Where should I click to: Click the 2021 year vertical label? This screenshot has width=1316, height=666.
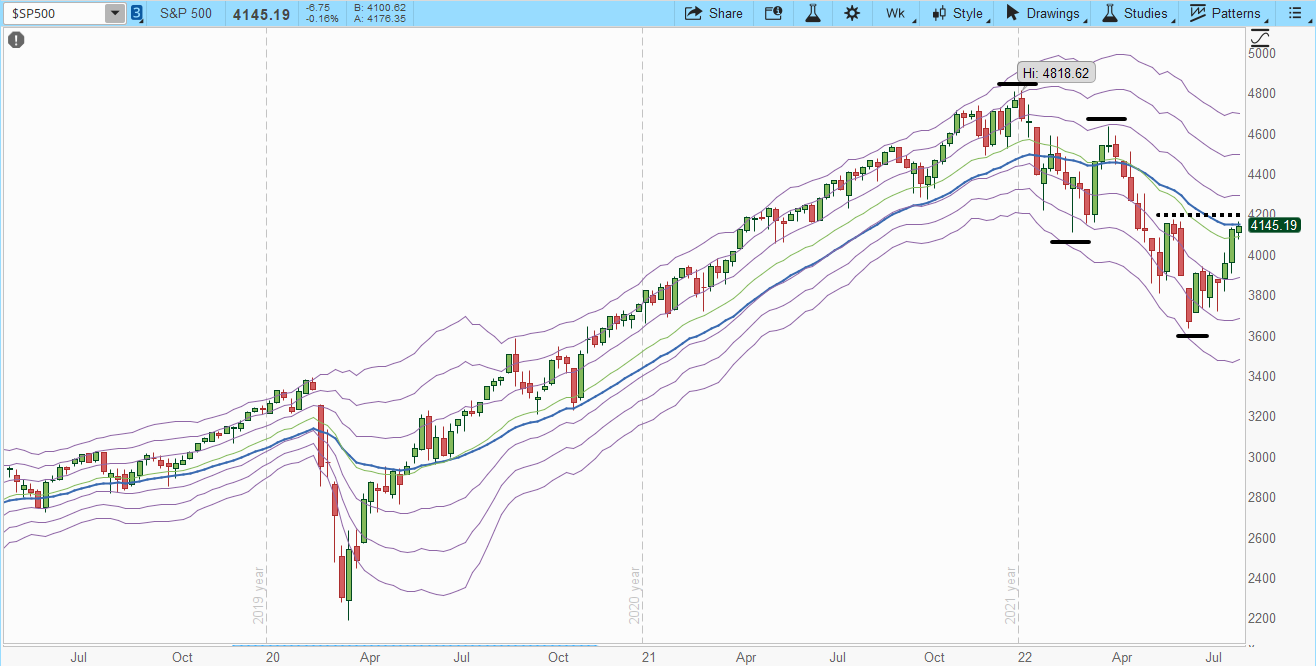pyautogui.click(x=1011, y=596)
